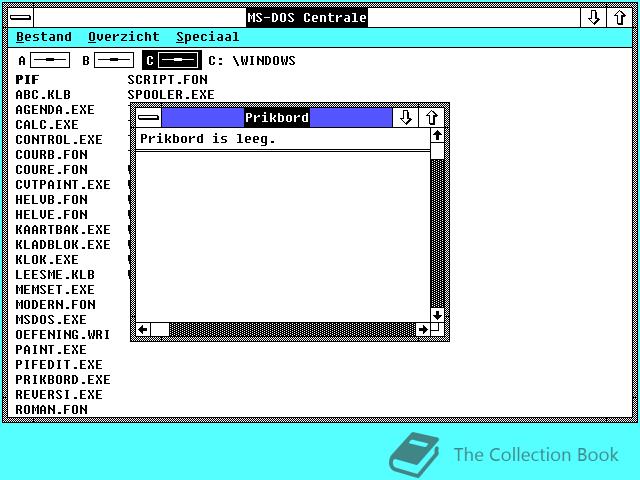Click the Prikbord title bar
This screenshot has height=480, width=640.
pos(277,118)
